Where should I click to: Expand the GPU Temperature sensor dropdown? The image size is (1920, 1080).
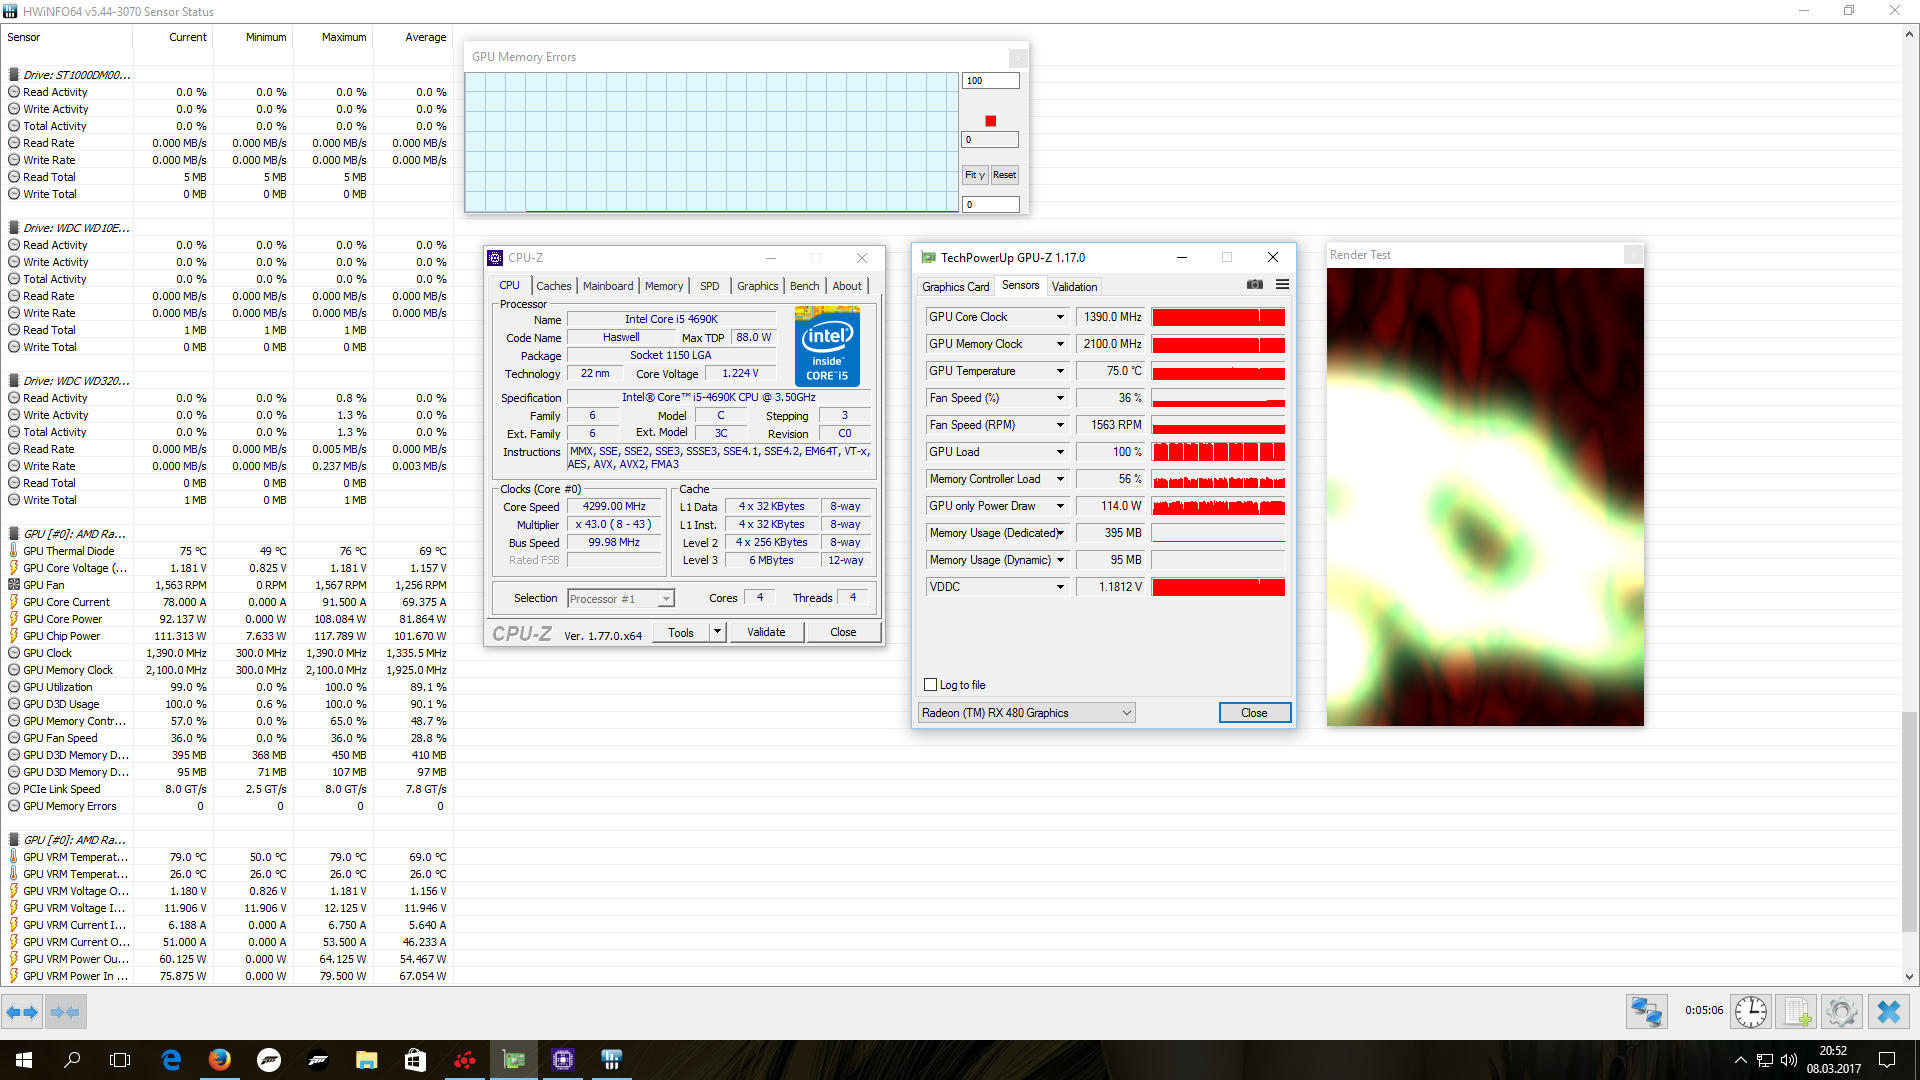[x=1060, y=371]
